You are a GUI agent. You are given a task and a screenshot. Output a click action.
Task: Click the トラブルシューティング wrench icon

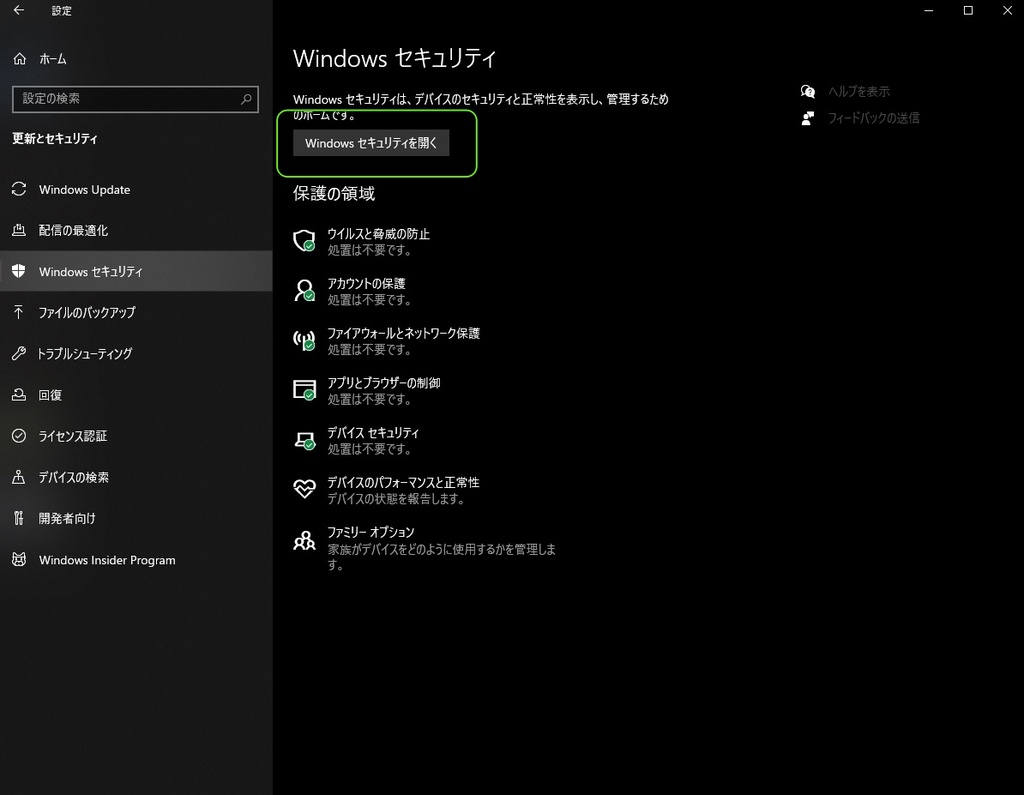(19, 353)
